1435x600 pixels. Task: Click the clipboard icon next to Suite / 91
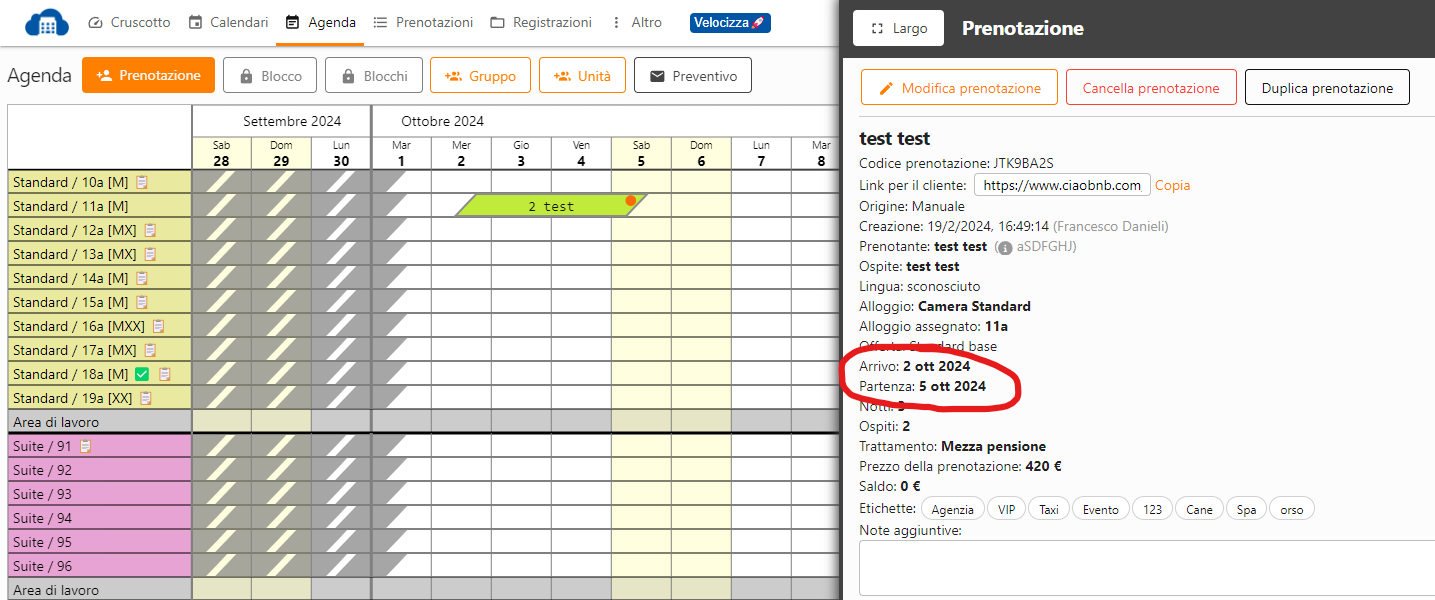tap(85, 446)
